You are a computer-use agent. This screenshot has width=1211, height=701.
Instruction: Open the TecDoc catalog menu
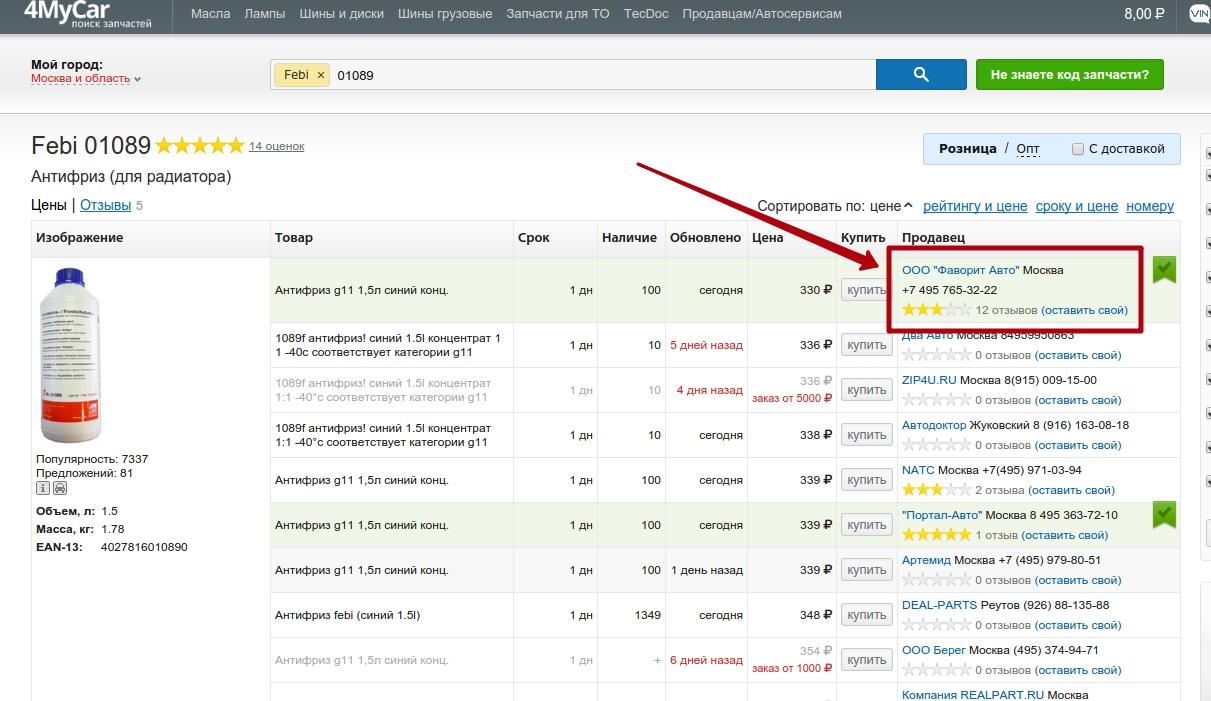pos(646,14)
